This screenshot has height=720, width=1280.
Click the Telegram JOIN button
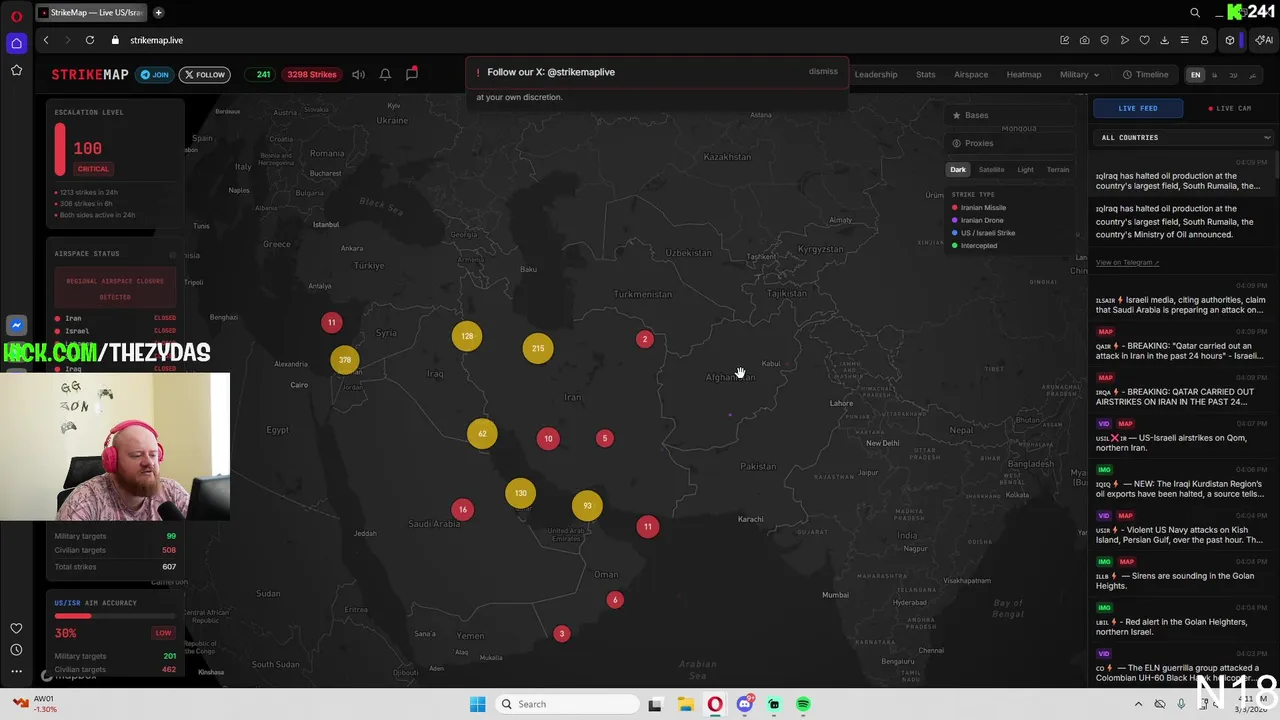click(x=155, y=74)
